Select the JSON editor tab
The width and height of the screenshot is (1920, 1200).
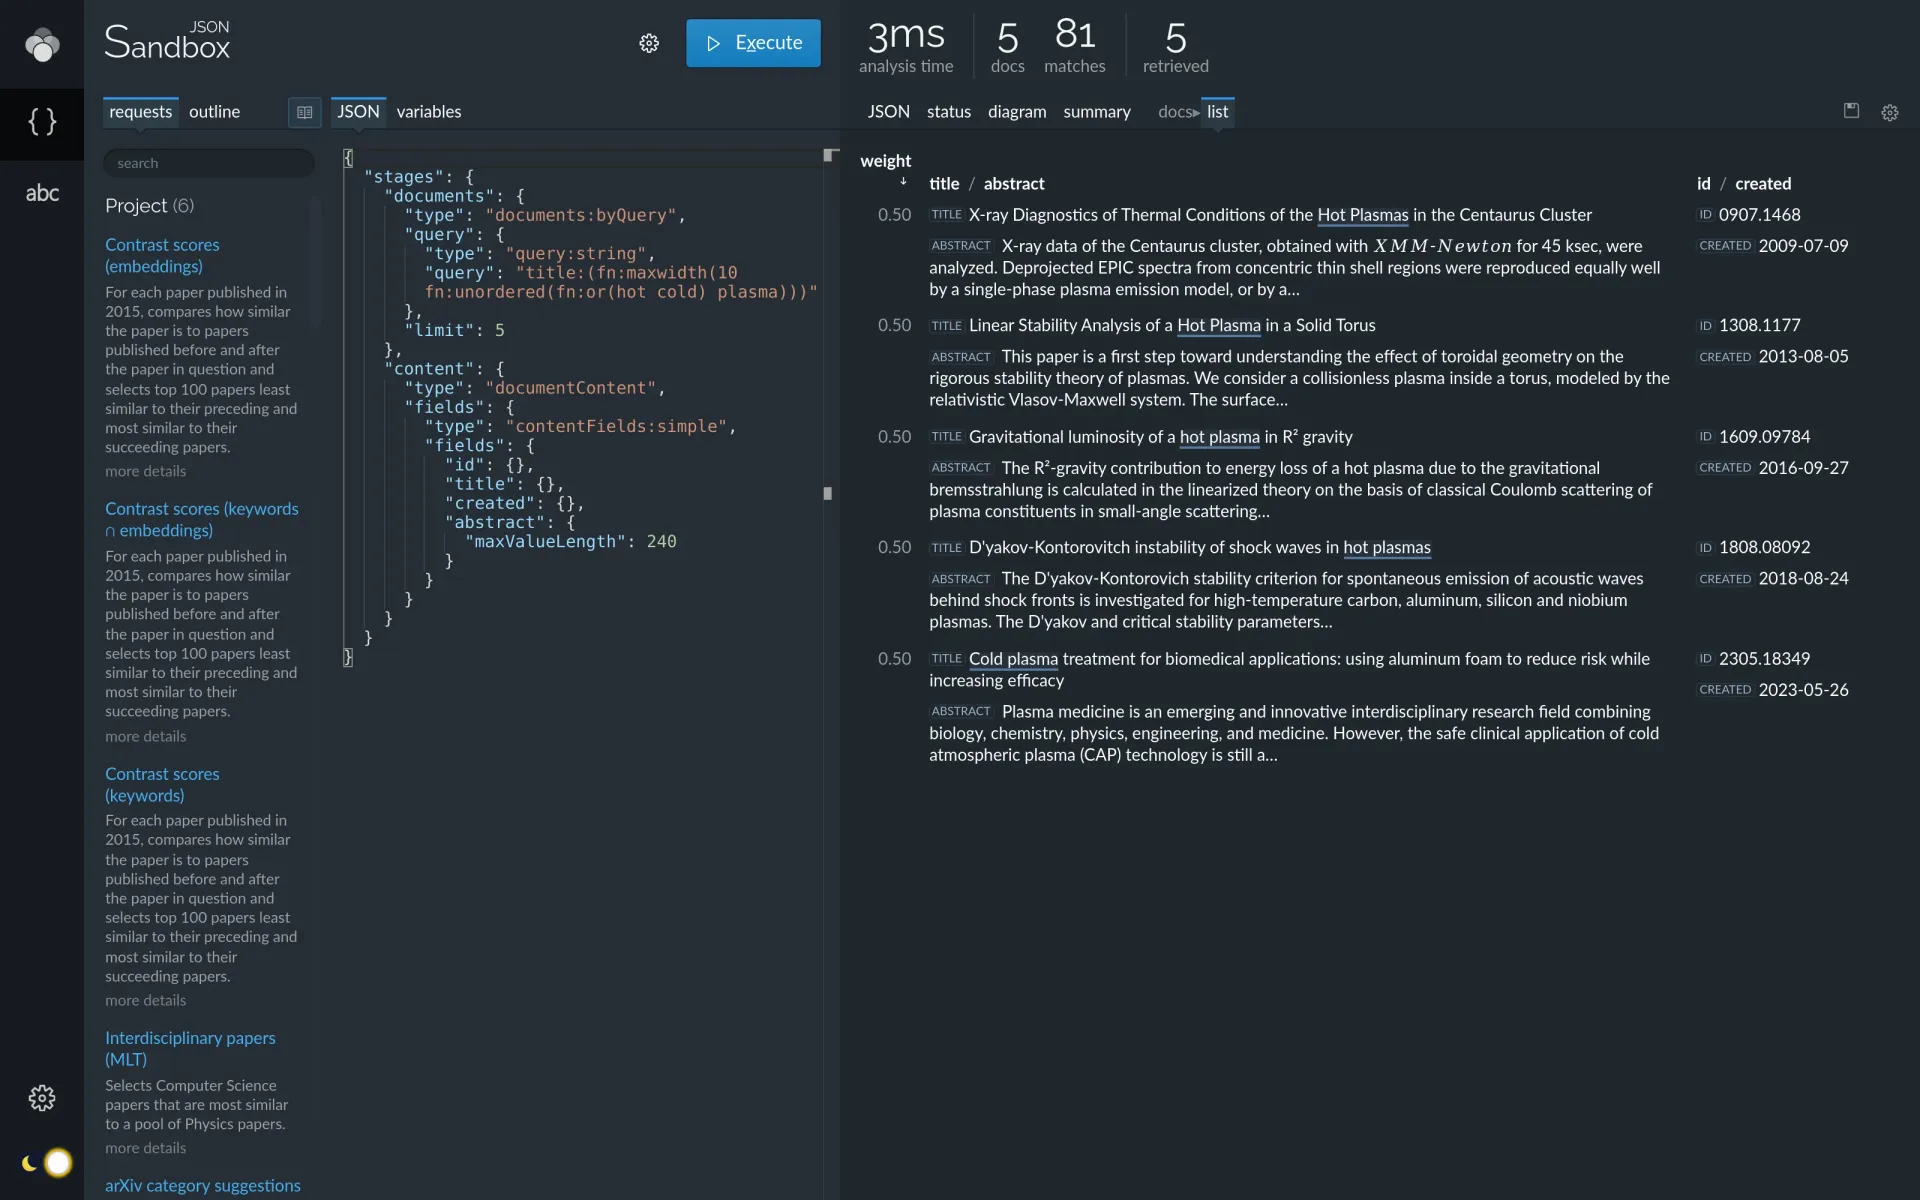pos(358,112)
